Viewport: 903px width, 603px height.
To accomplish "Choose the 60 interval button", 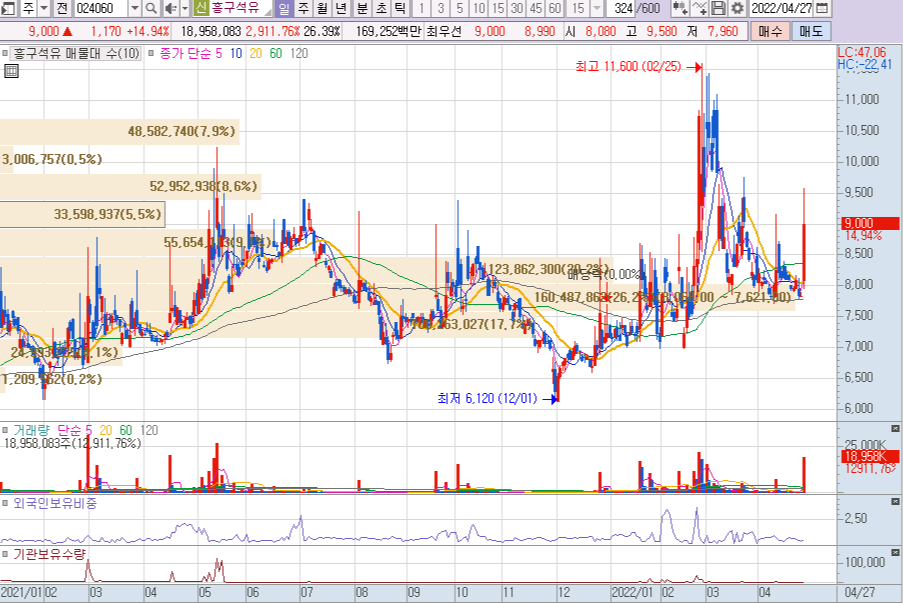I will [x=555, y=8].
